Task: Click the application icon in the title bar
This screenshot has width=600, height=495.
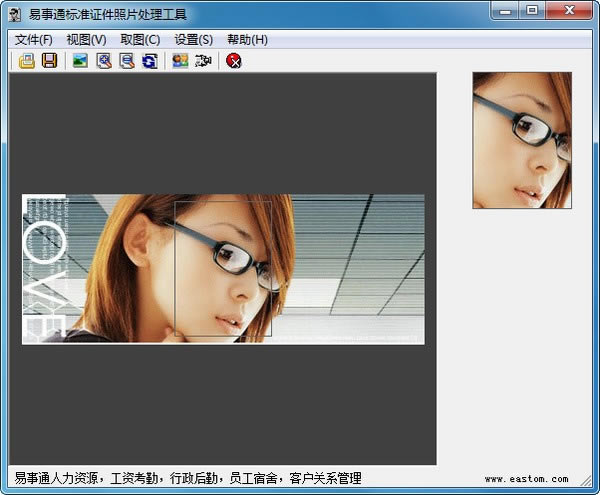Action: pos(15,14)
